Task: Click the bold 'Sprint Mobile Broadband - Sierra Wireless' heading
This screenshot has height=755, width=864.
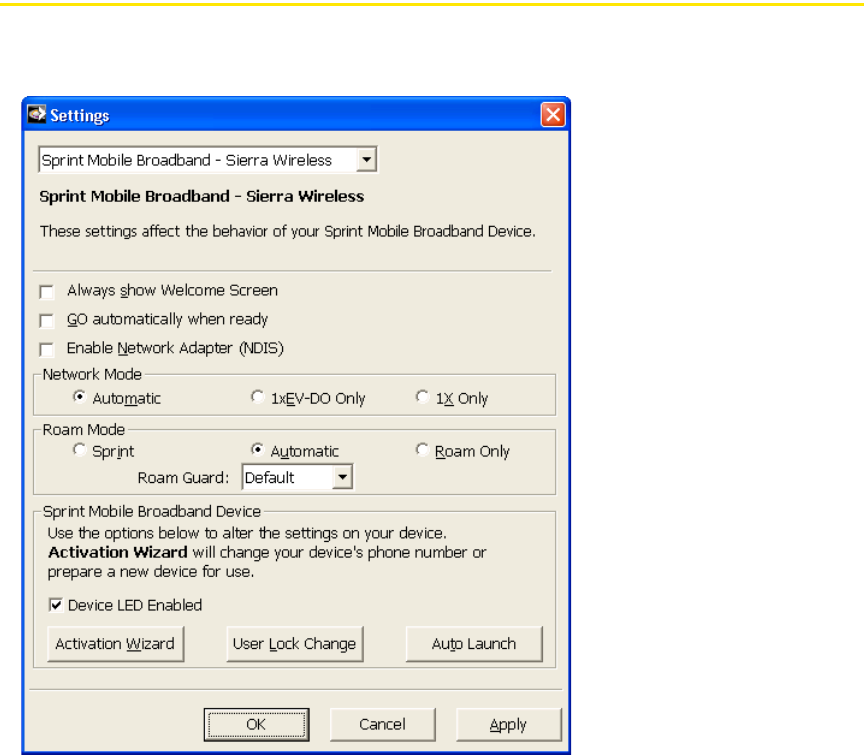Action: [202, 196]
